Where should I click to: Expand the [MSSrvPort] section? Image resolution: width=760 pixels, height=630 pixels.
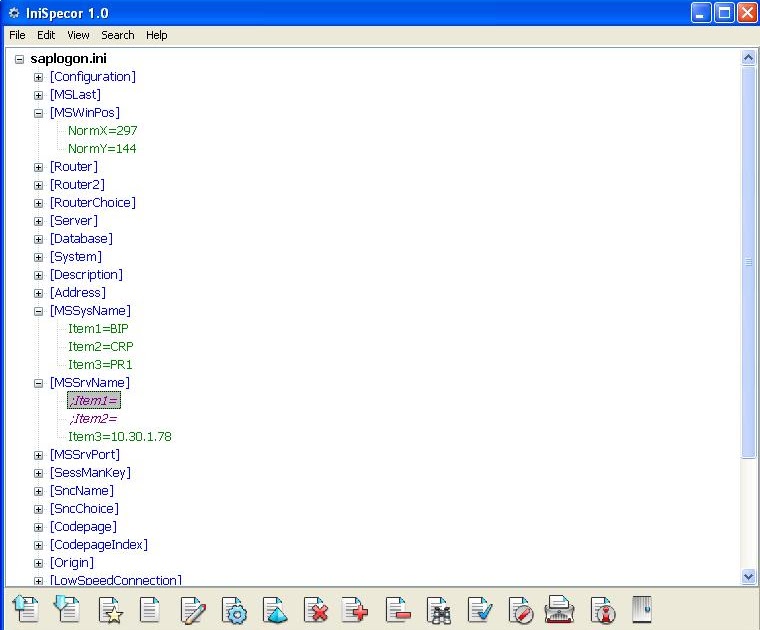38,456
